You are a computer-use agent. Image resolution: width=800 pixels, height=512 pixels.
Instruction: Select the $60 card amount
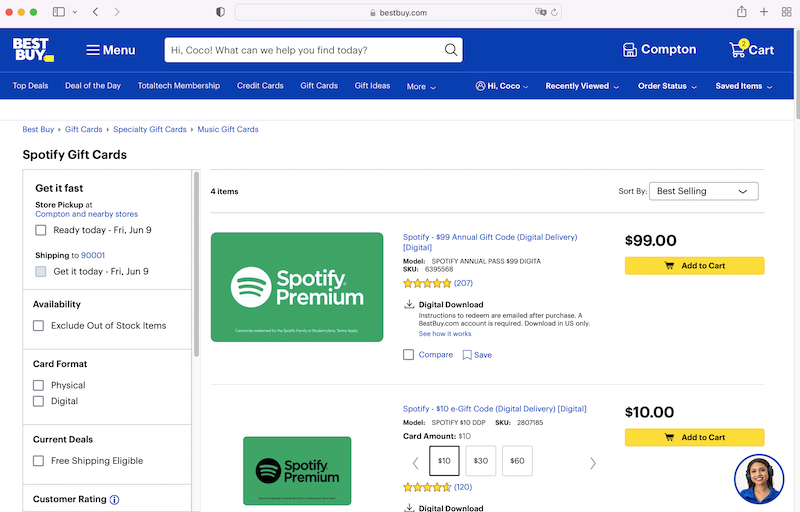click(x=517, y=461)
